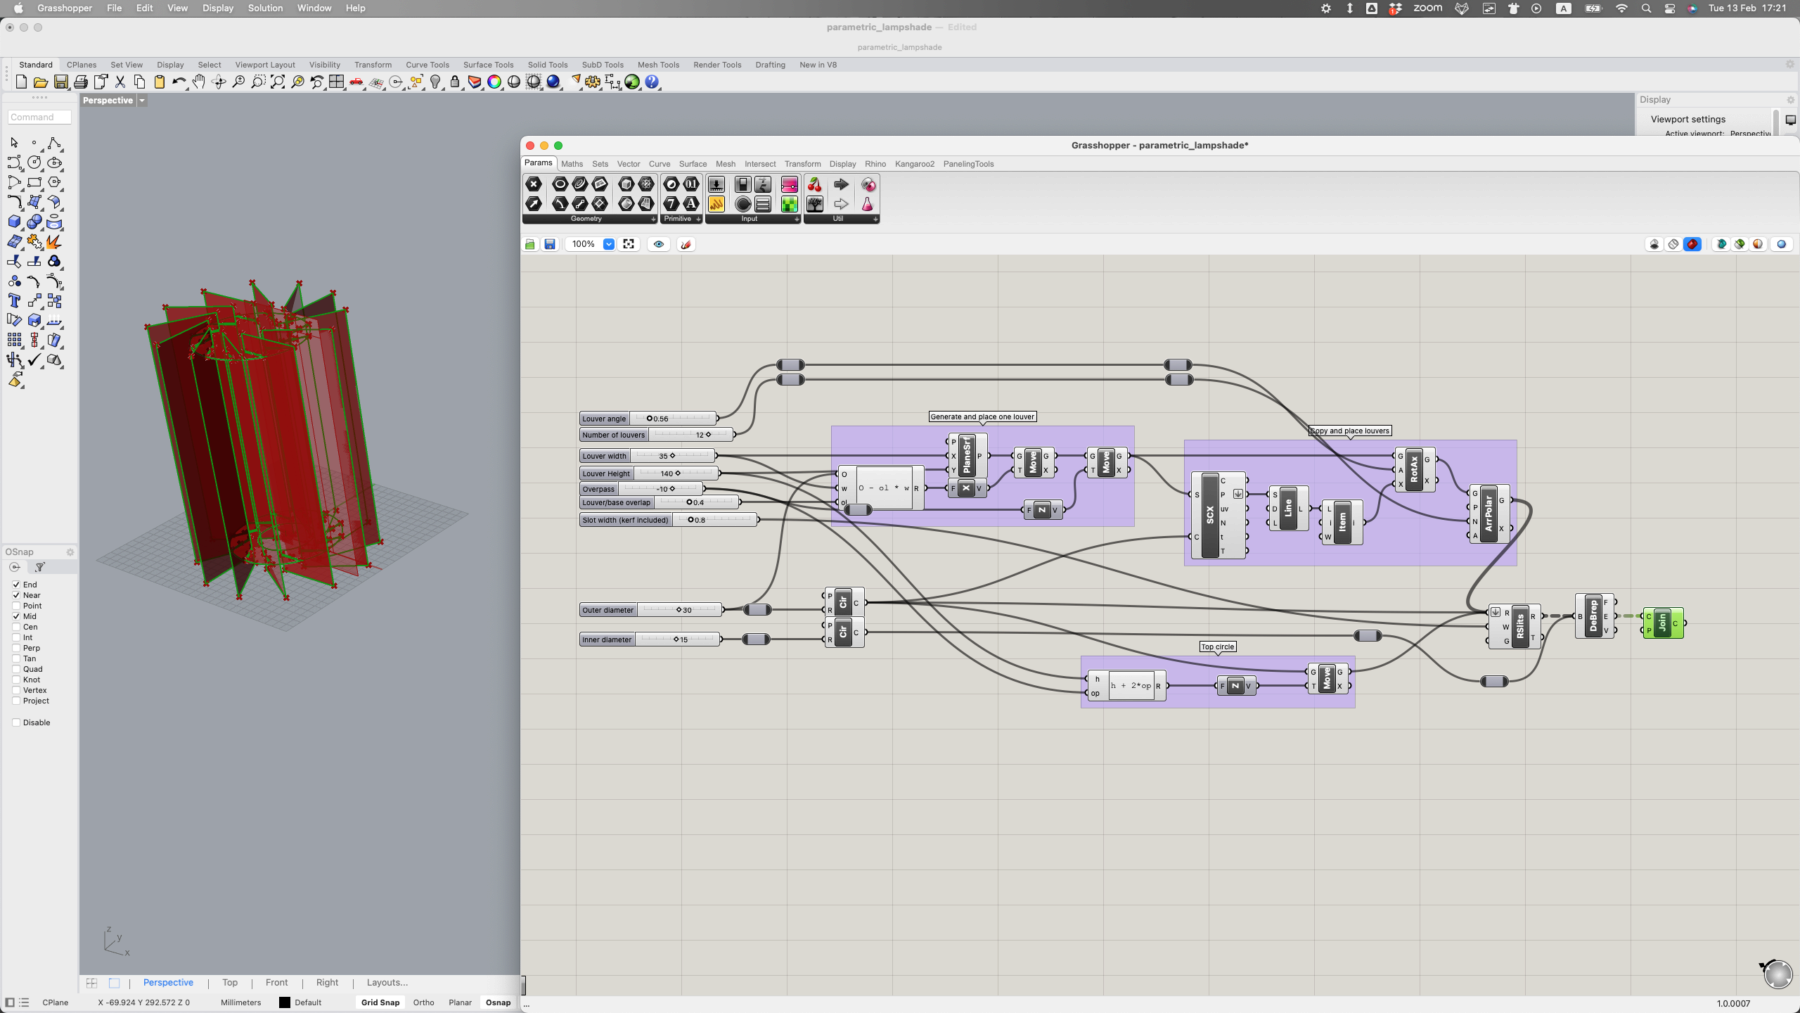Click the Point parameter hexagon icon in Geometry
Viewport: 1800px width, 1013px height.
[534, 185]
